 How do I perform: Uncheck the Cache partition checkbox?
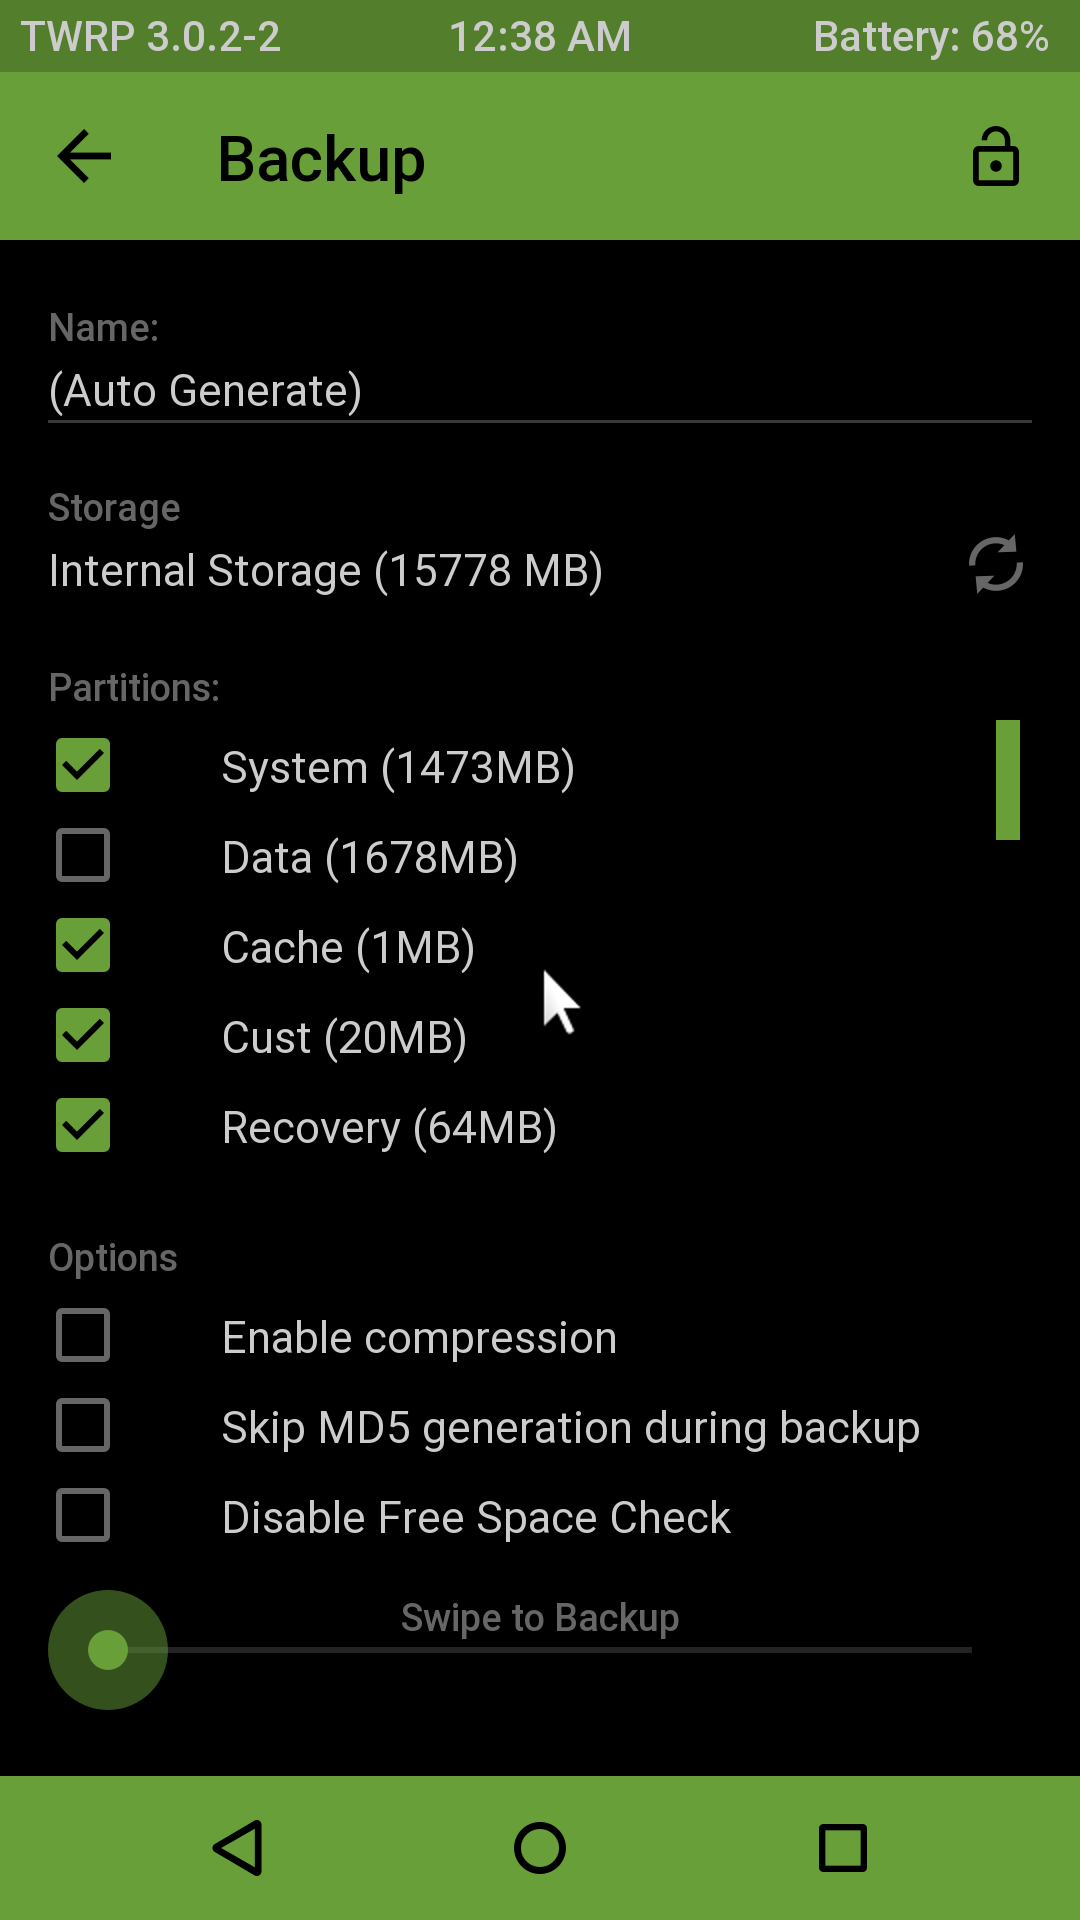tap(83, 946)
